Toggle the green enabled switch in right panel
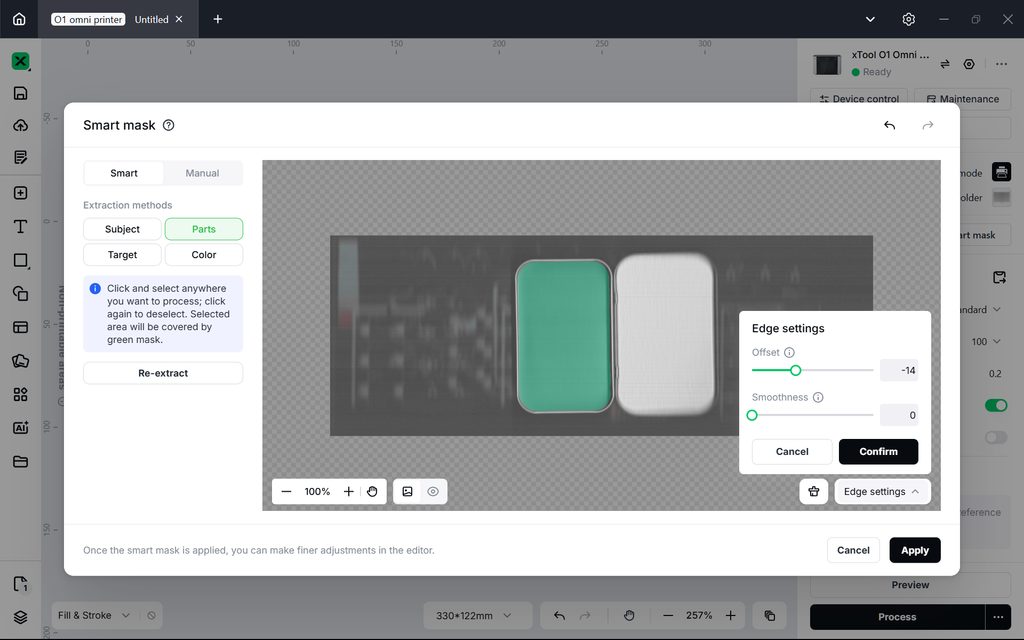The width and height of the screenshot is (1024, 640). click(x=996, y=406)
